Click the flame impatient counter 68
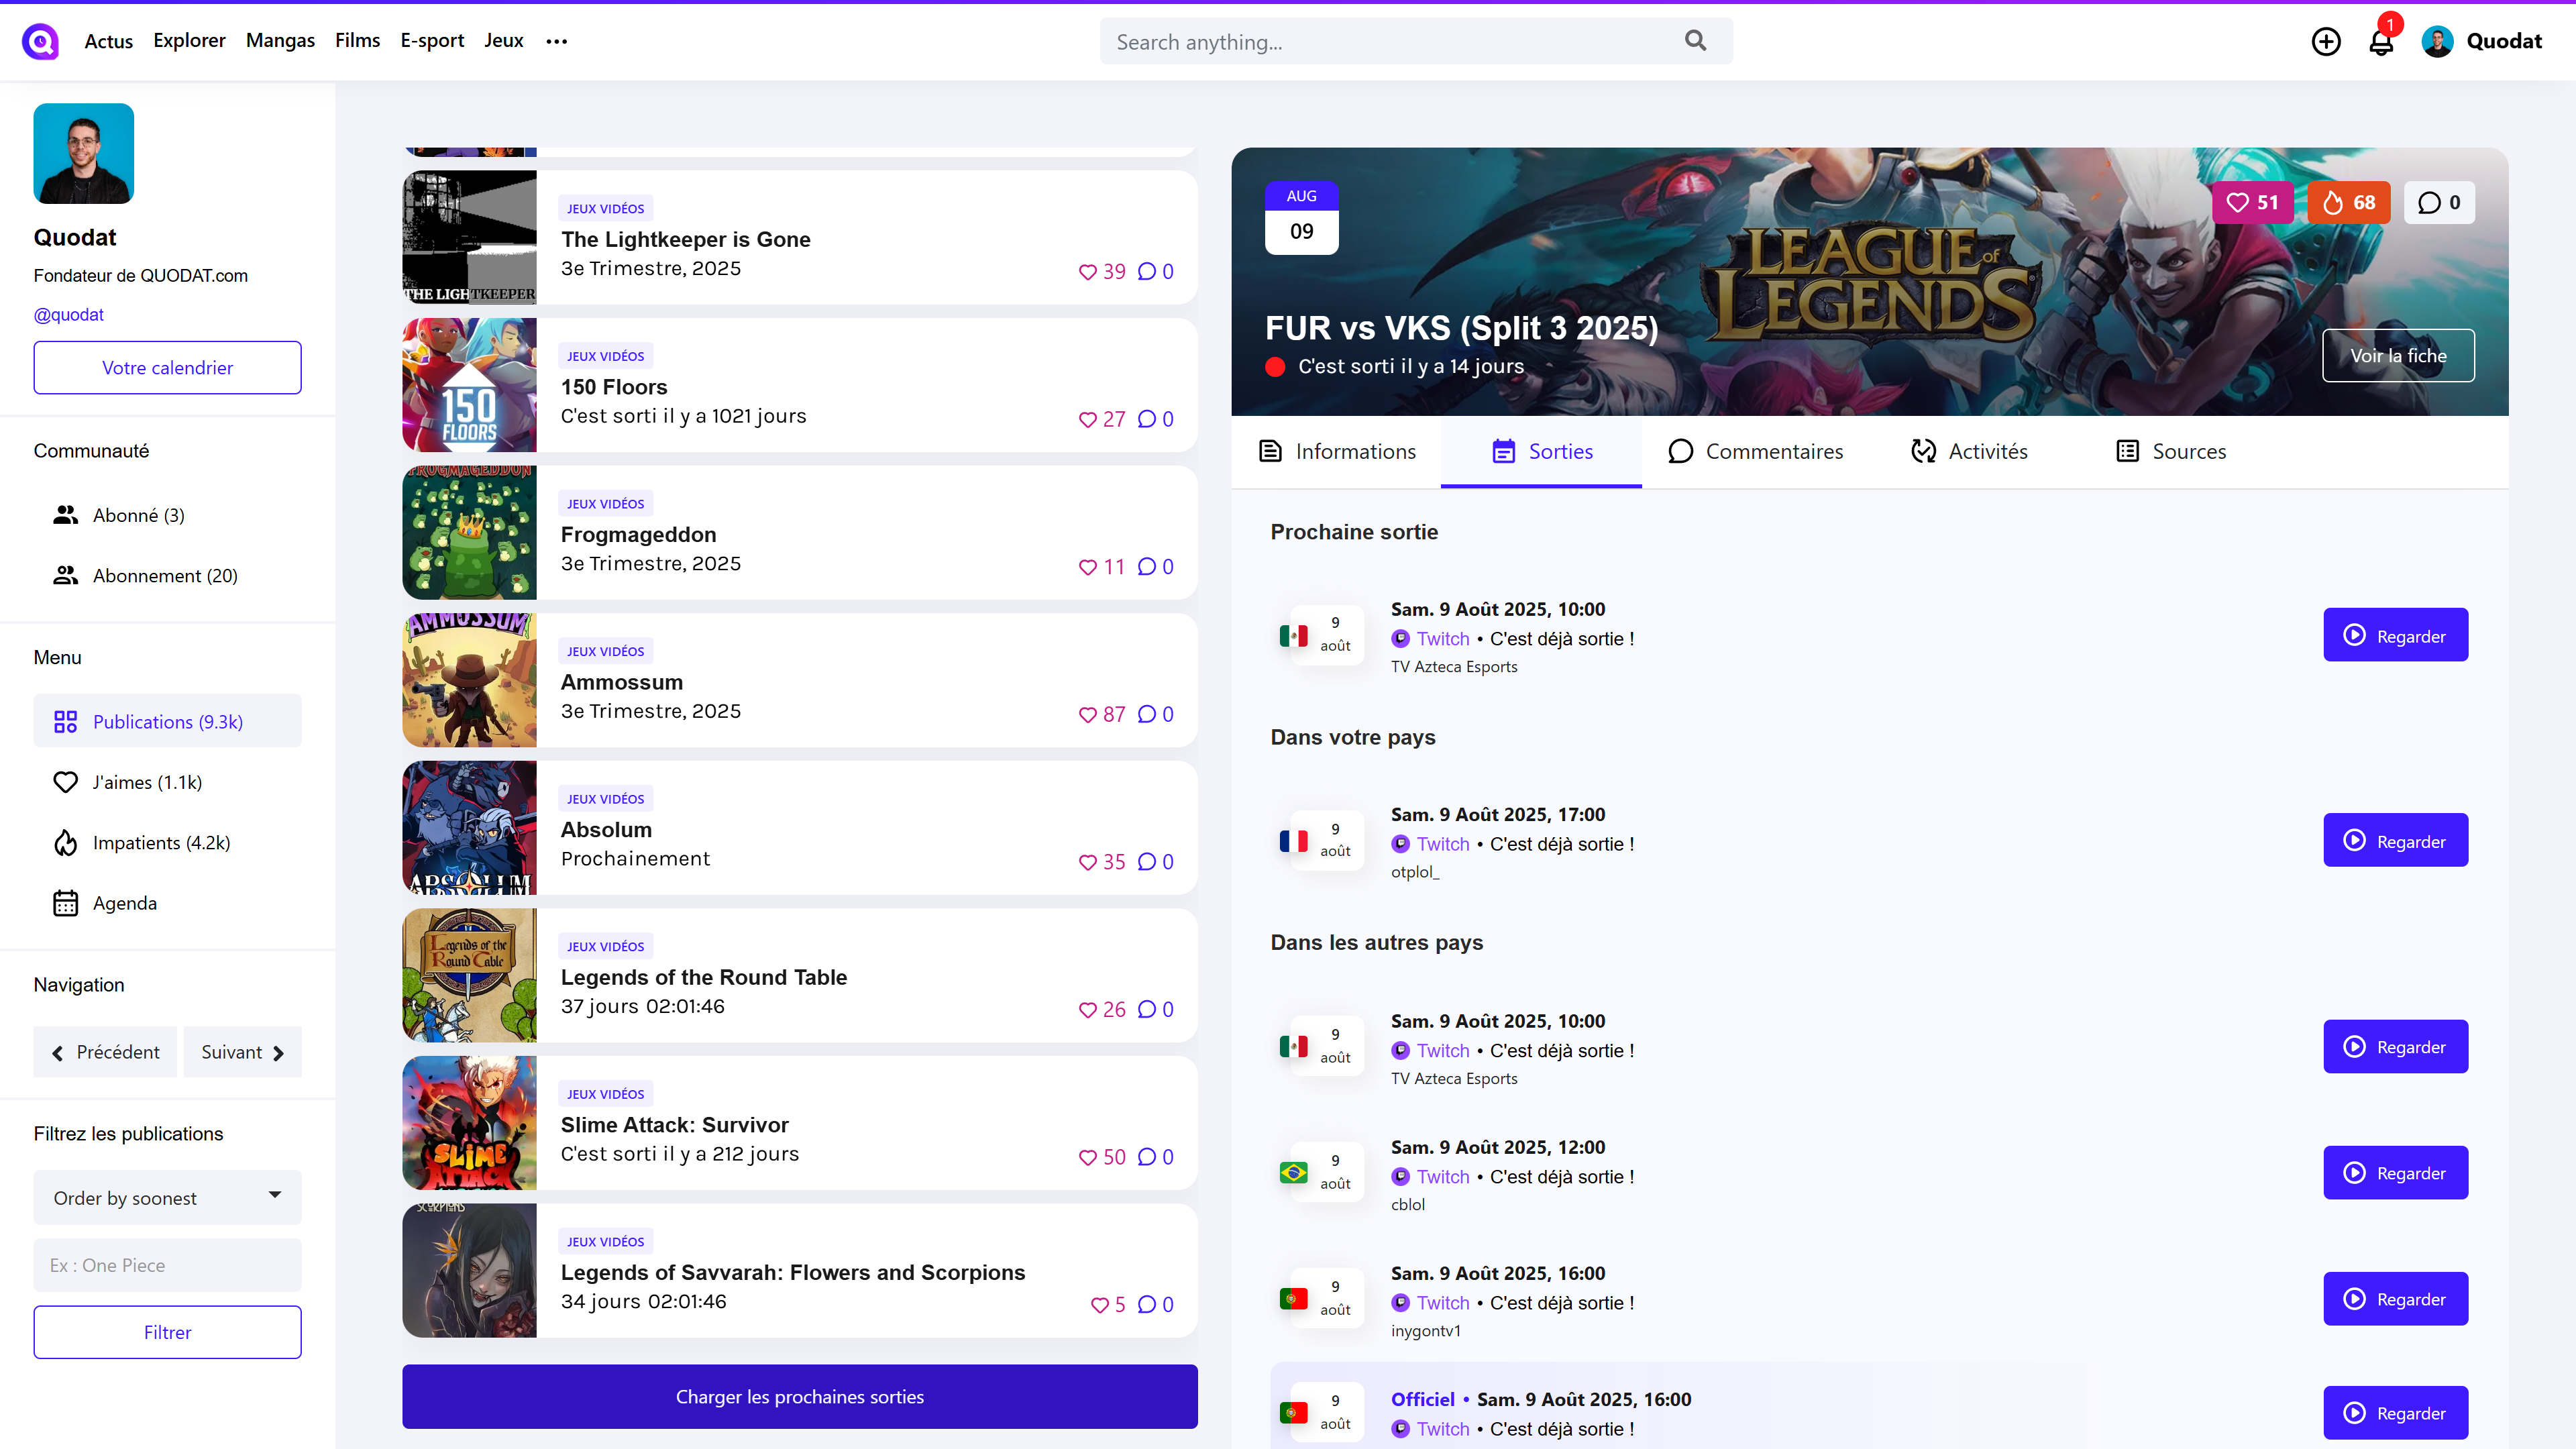Image resolution: width=2576 pixels, height=1449 pixels. pos(2348,203)
